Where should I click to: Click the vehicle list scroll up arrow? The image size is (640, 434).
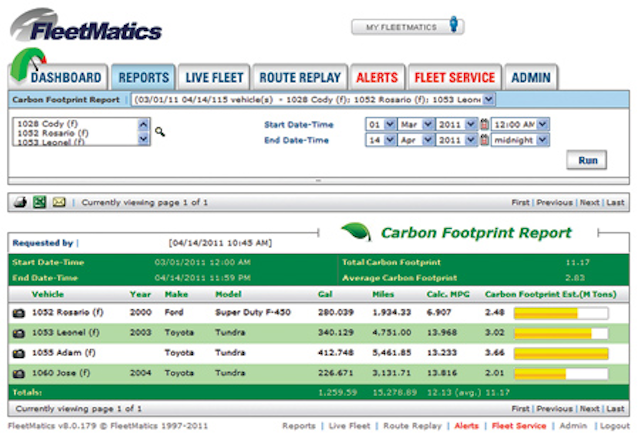point(143,124)
